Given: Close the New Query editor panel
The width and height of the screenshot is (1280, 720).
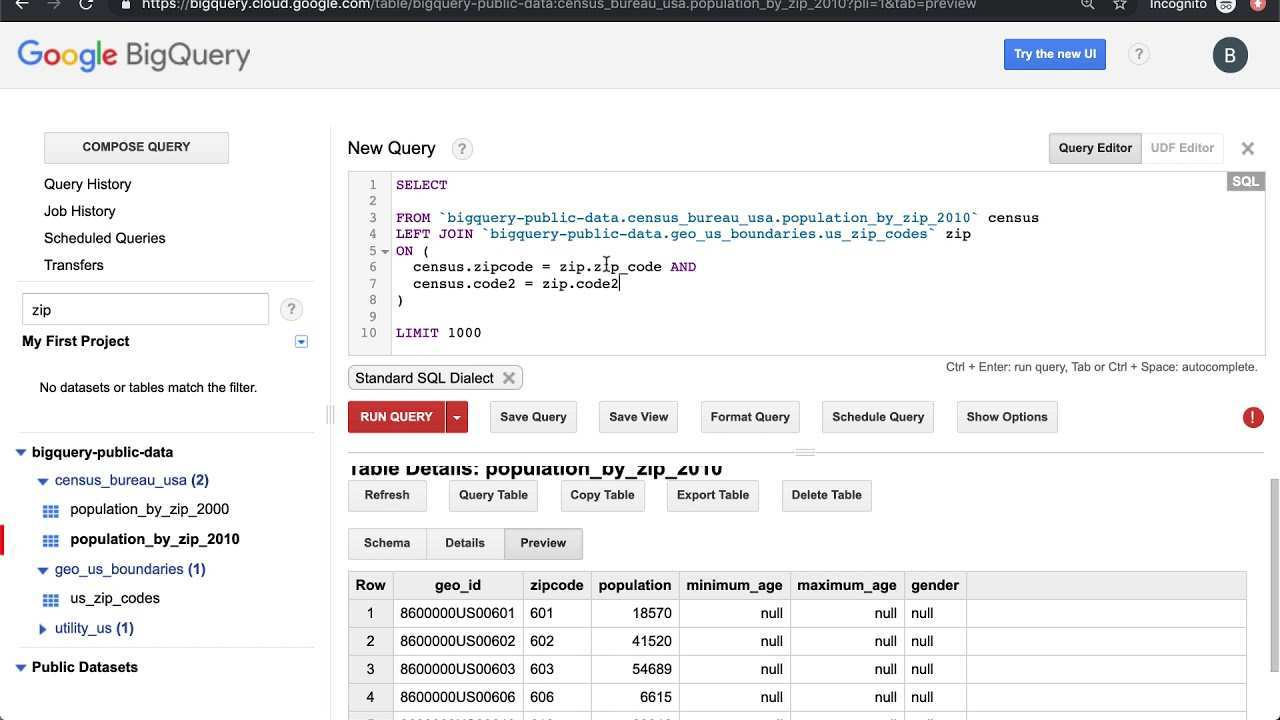Looking at the screenshot, I should click(1247, 149).
